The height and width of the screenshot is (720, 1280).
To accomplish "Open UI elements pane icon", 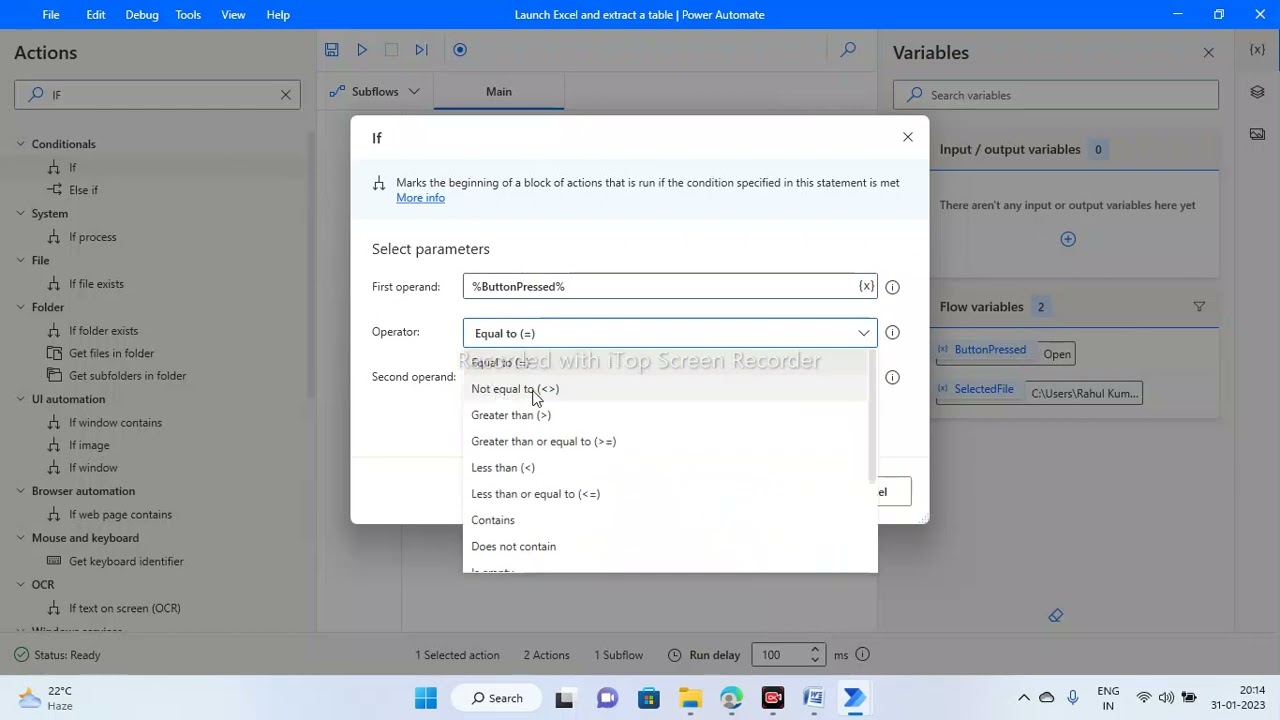I will coord(1257,92).
